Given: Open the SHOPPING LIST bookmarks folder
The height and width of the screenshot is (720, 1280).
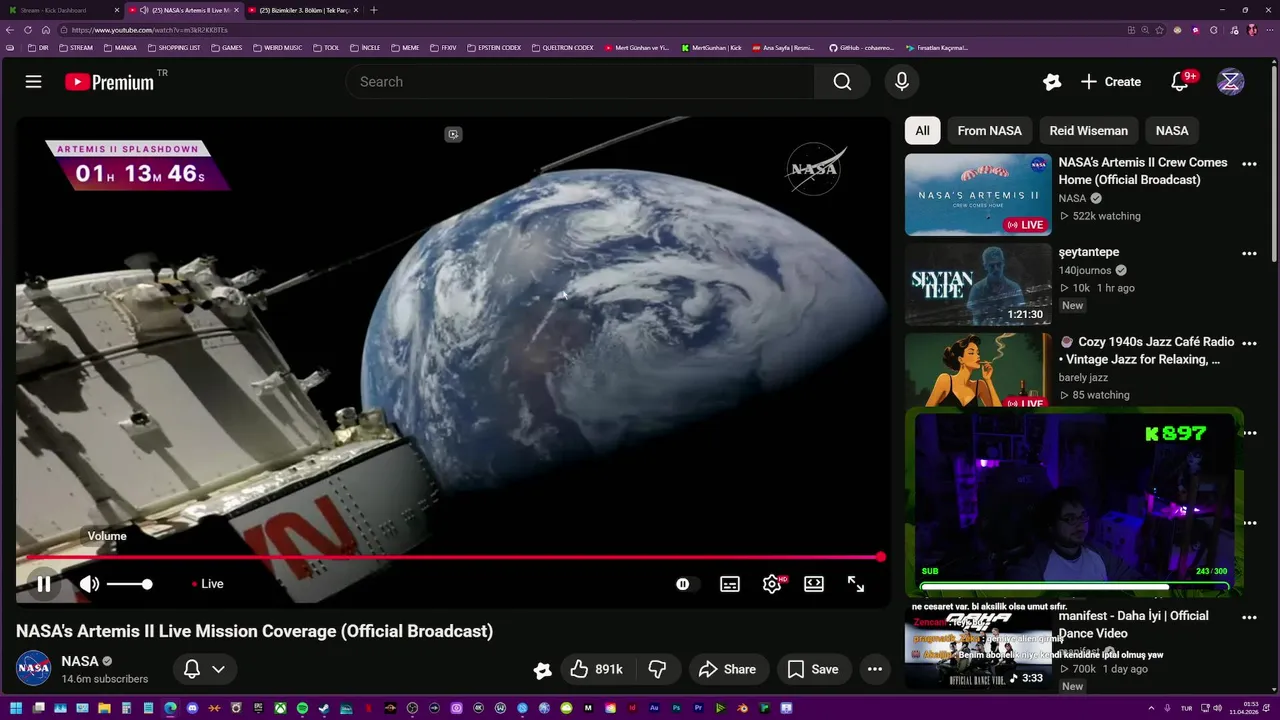Looking at the screenshot, I should pyautogui.click(x=174, y=48).
